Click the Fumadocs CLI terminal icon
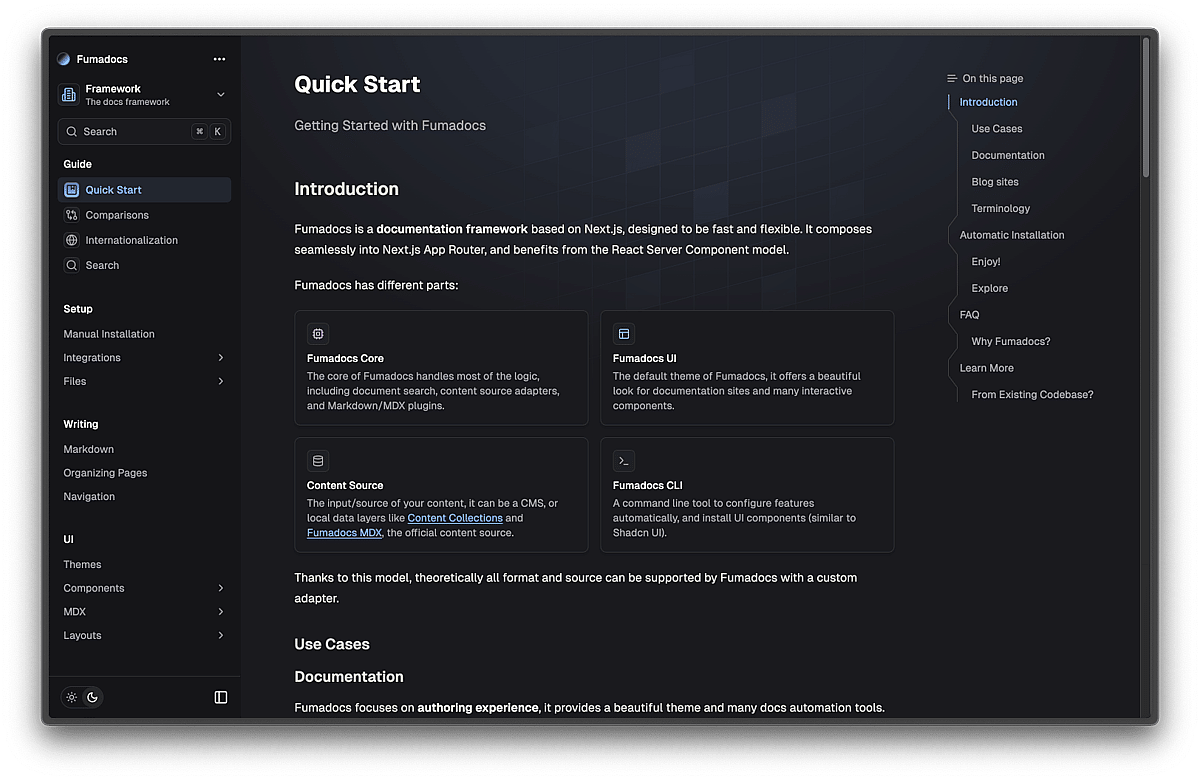The width and height of the screenshot is (1200, 780). coord(624,461)
